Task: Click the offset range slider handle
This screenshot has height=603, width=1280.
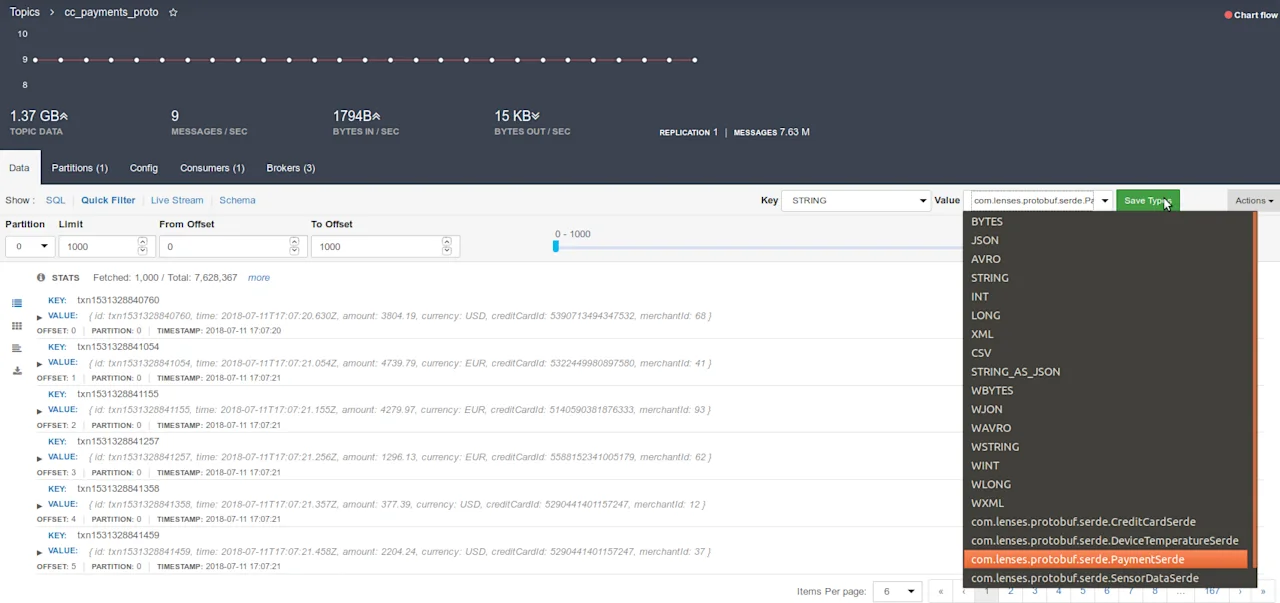Action: tap(555, 246)
